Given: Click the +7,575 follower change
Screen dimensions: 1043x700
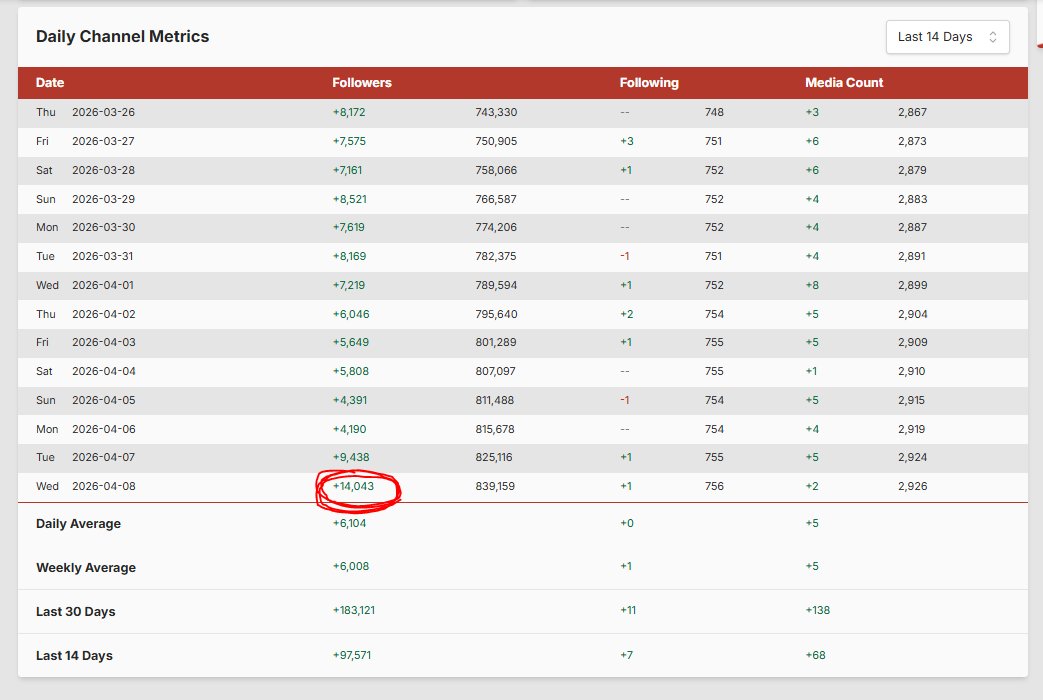Looking at the screenshot, I should pos(349,141).
